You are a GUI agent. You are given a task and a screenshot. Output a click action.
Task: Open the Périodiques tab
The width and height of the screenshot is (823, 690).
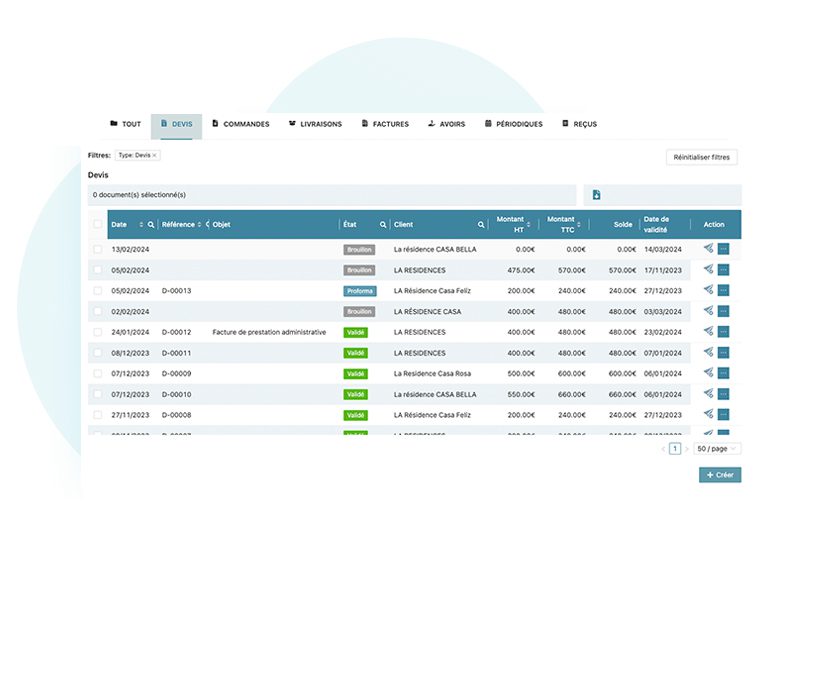coord(514,124)
